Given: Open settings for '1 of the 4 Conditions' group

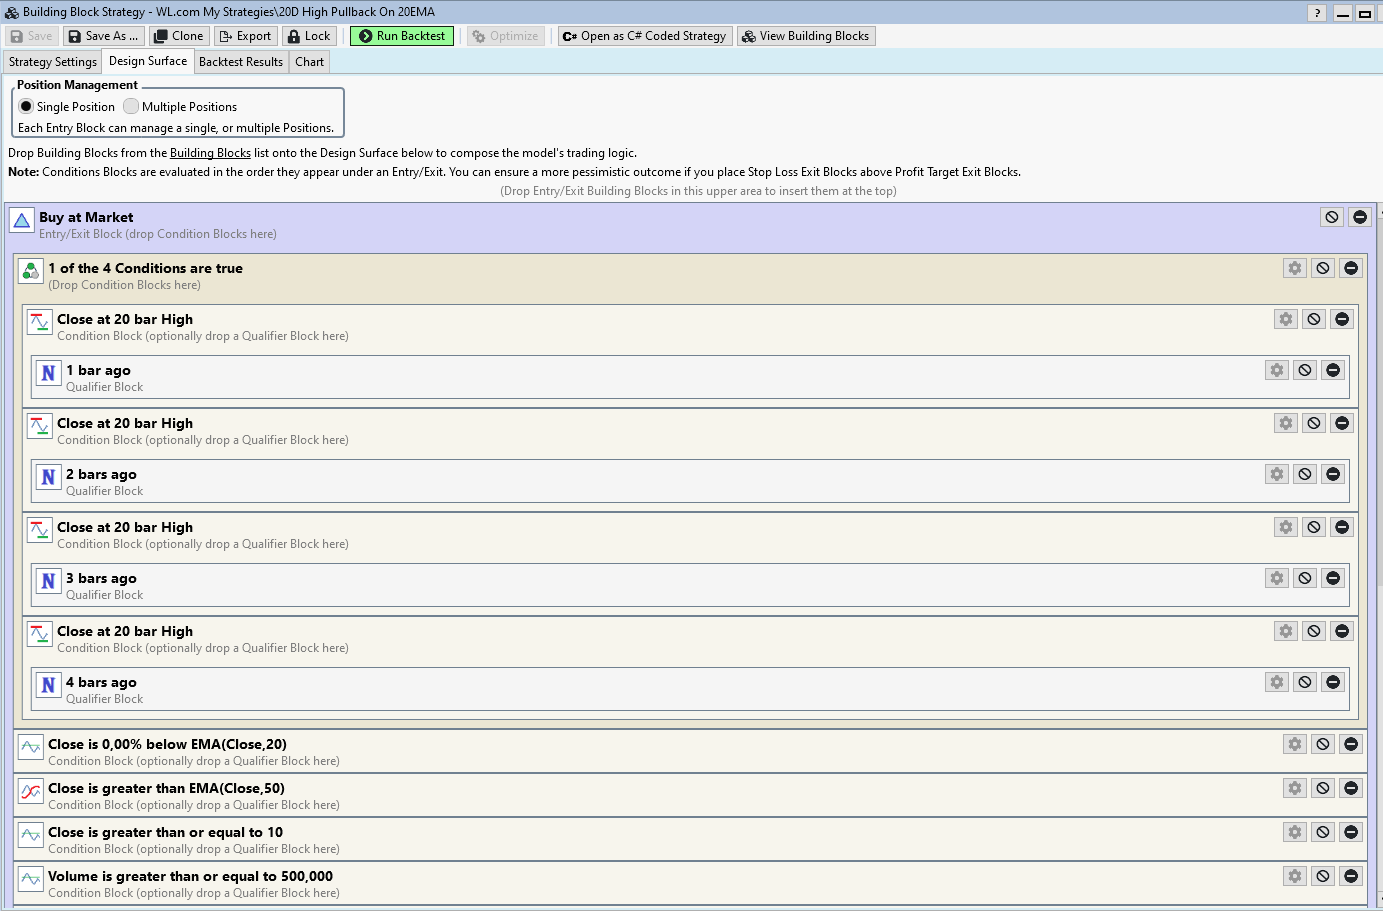Looking at the screenshot, I should pos(1295,268).
